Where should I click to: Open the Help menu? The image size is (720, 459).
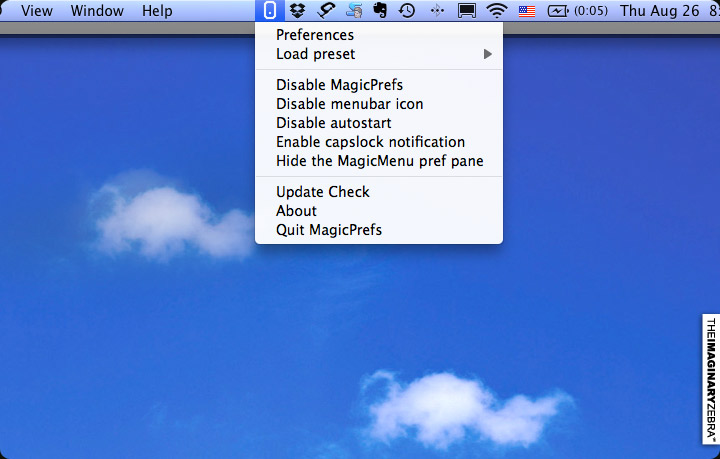click(x=157, y=11)
